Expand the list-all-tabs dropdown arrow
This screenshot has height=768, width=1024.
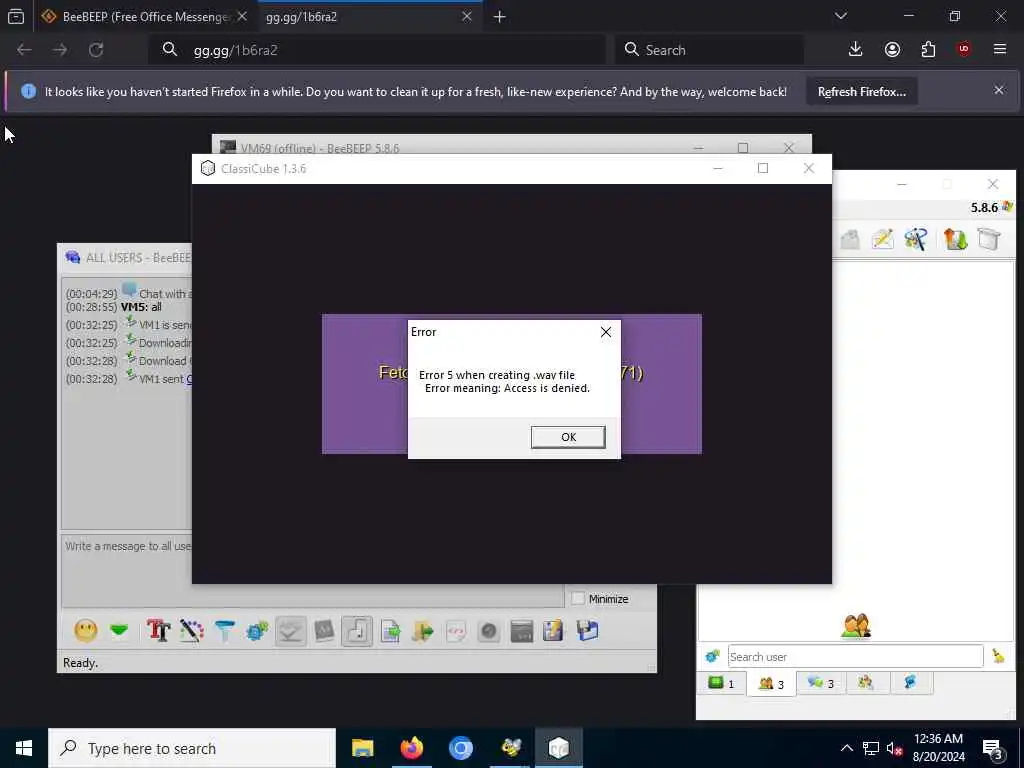click(840, 16)
